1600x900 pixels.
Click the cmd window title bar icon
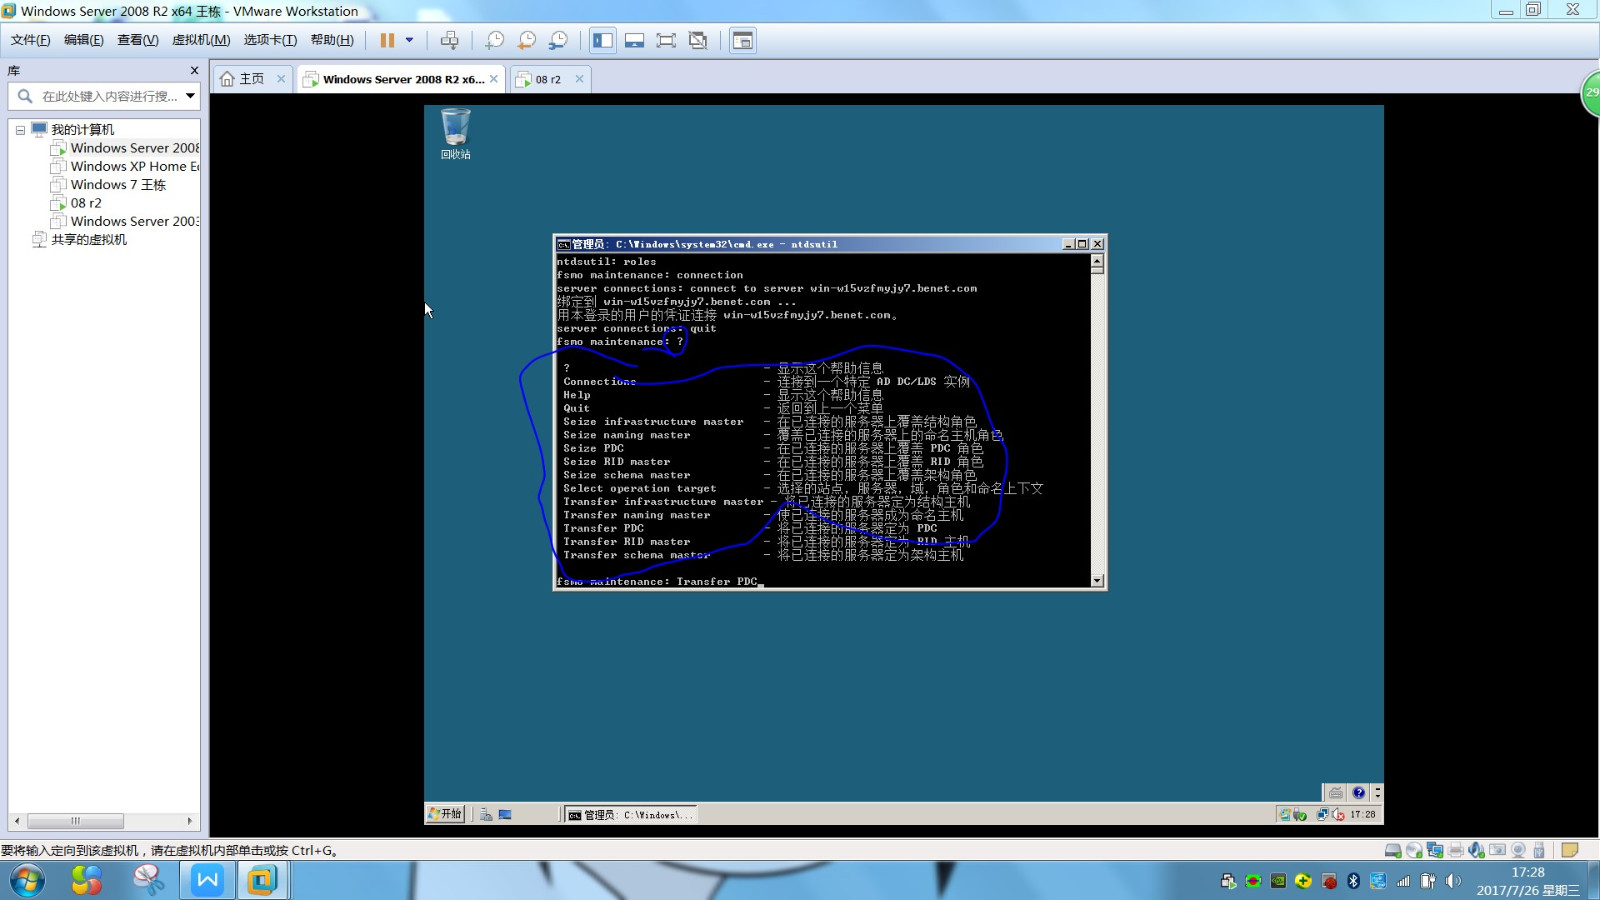[x=564, y=244]
